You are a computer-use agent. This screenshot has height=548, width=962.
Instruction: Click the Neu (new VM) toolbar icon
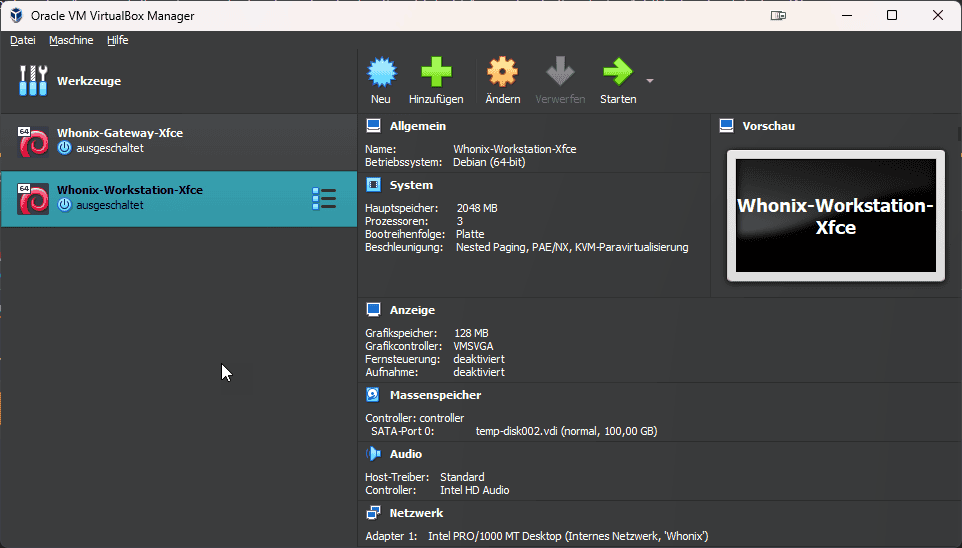click(x=382, y=72)
